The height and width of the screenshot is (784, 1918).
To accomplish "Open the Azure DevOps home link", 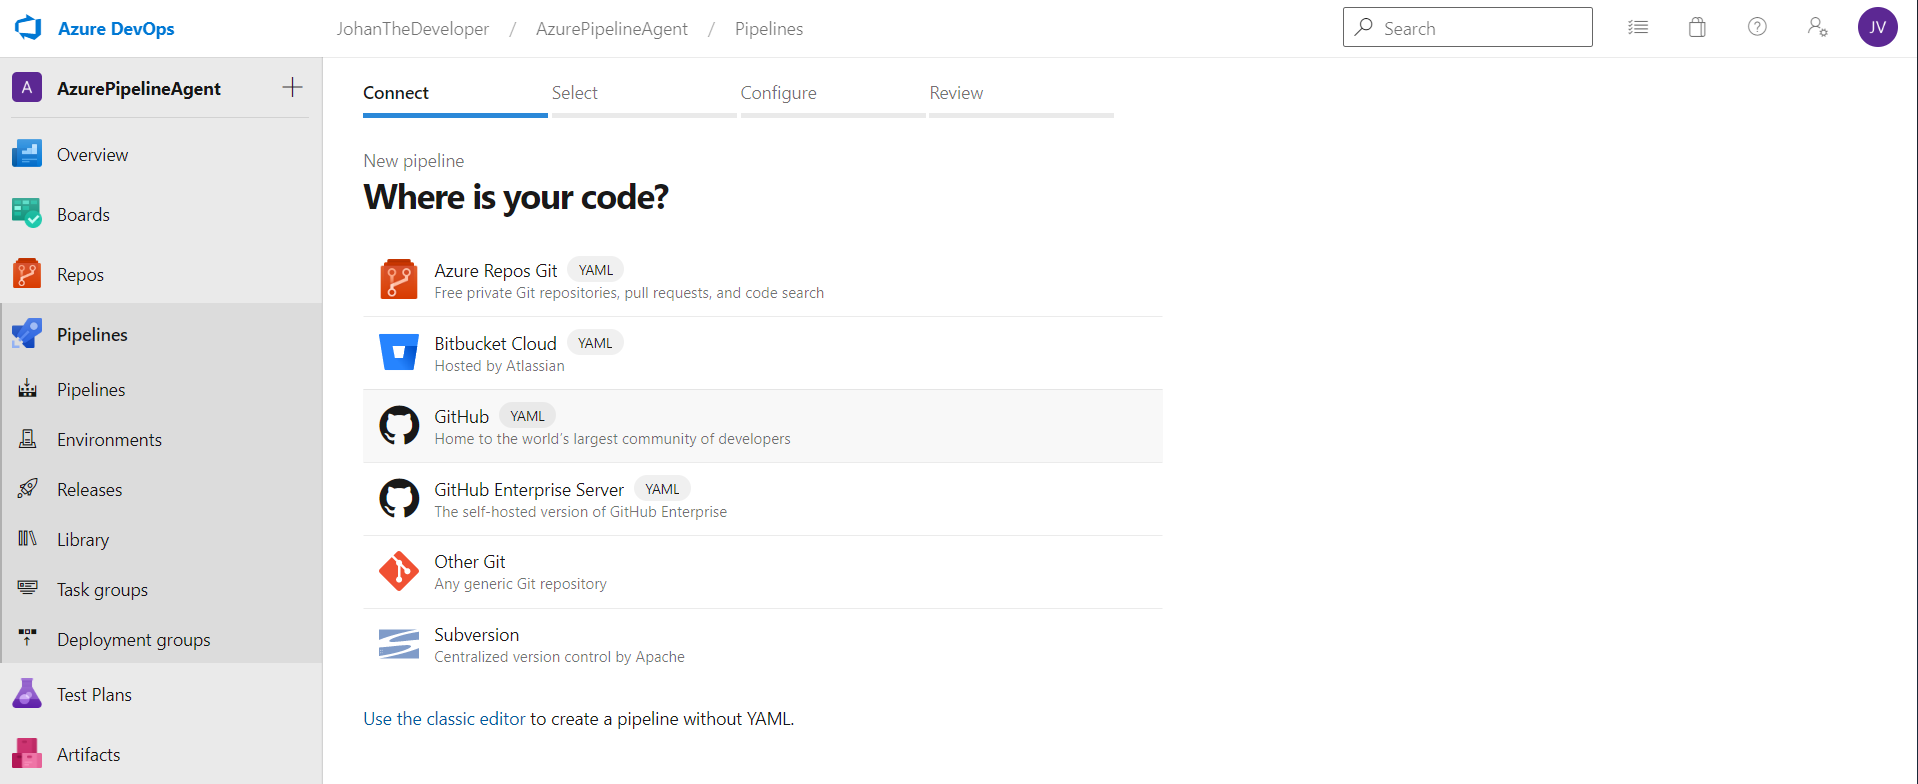I will click(x=116, y=29).
